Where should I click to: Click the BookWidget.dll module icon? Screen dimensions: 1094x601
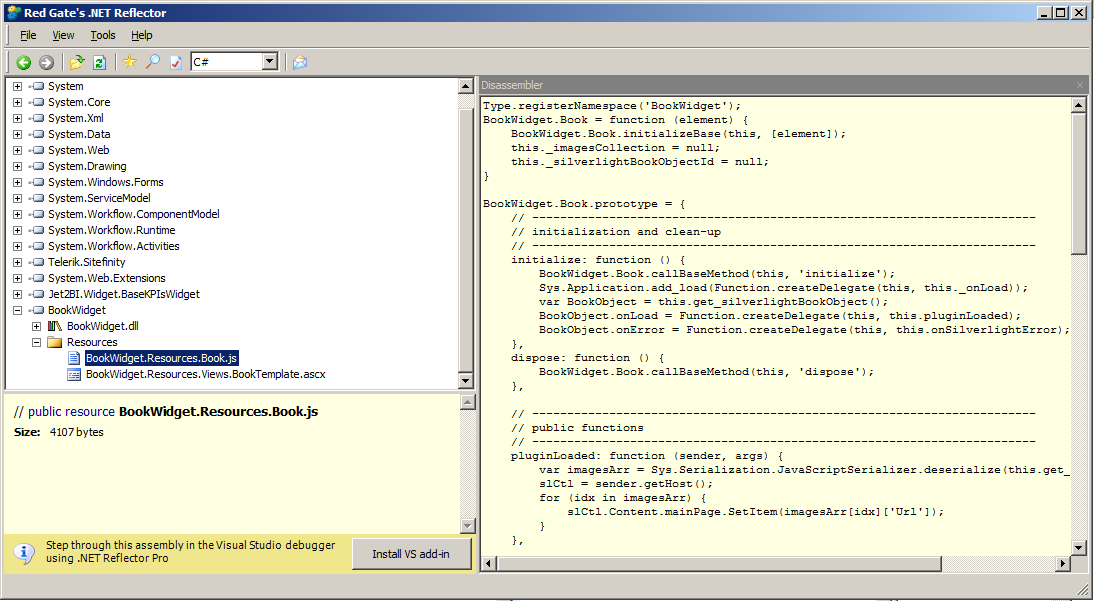point(55,326)
